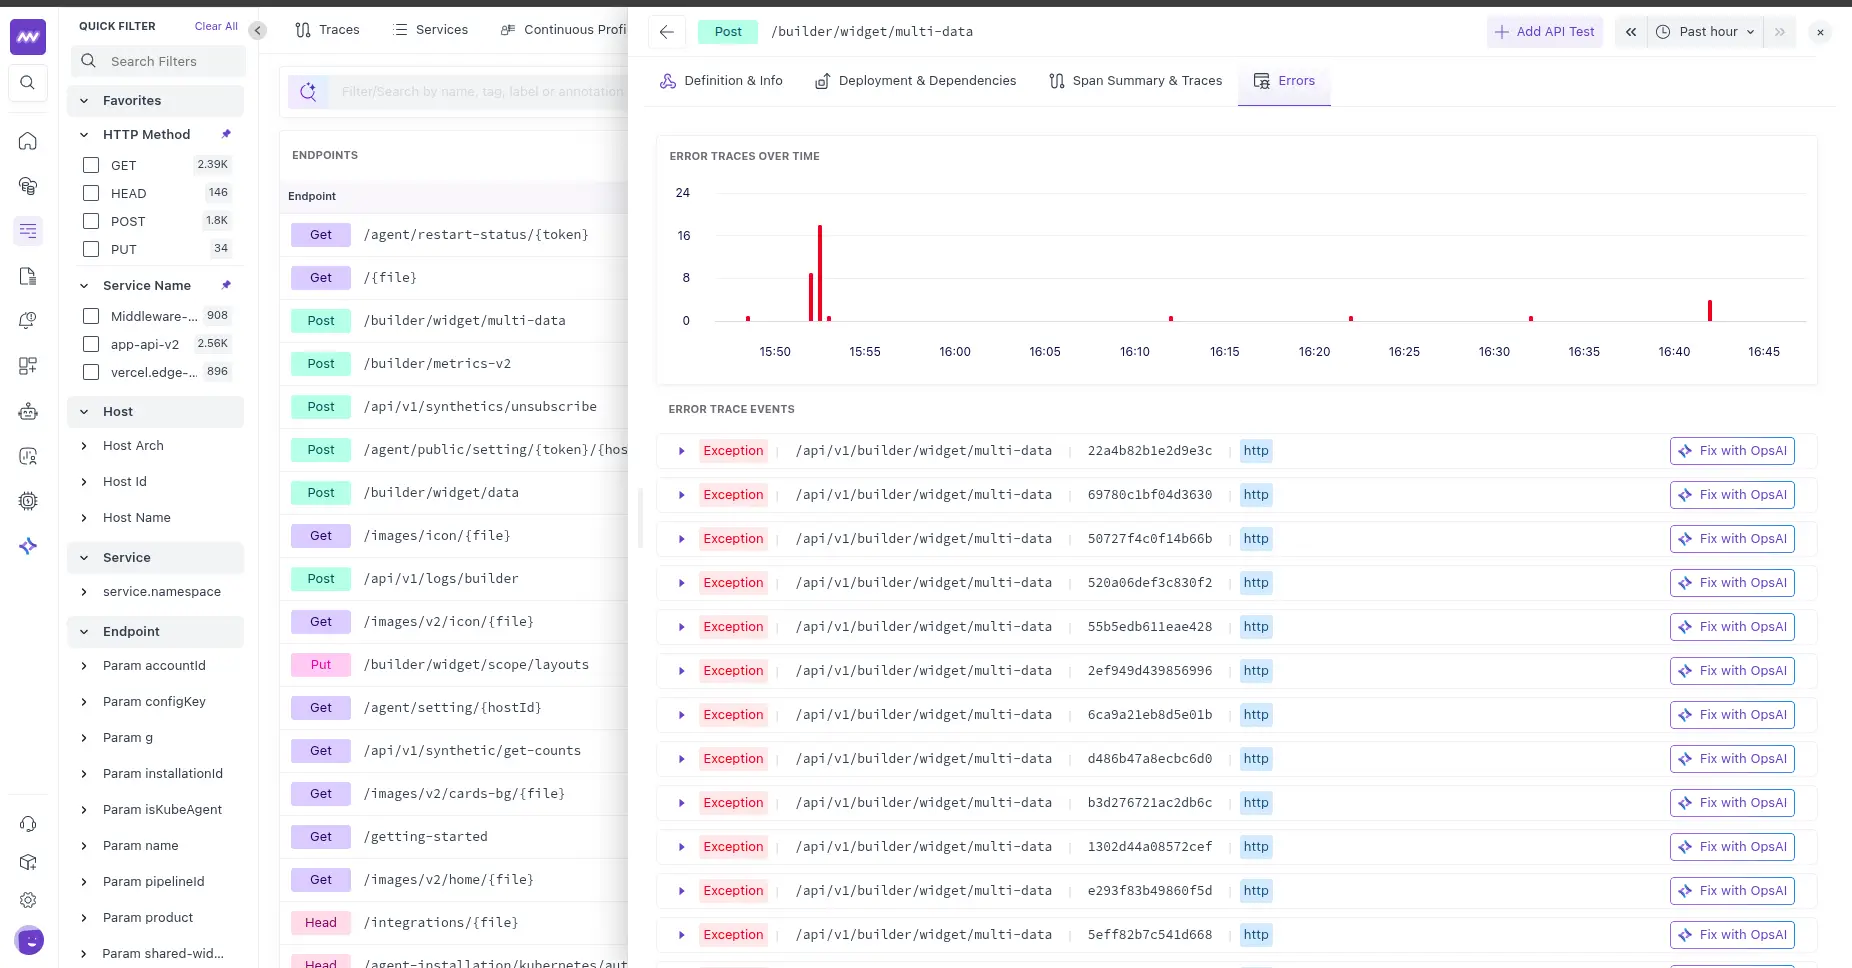1852x968 pixels.
Task: Tick the app-api-v2 service checkbox
Action: (91, 344)
